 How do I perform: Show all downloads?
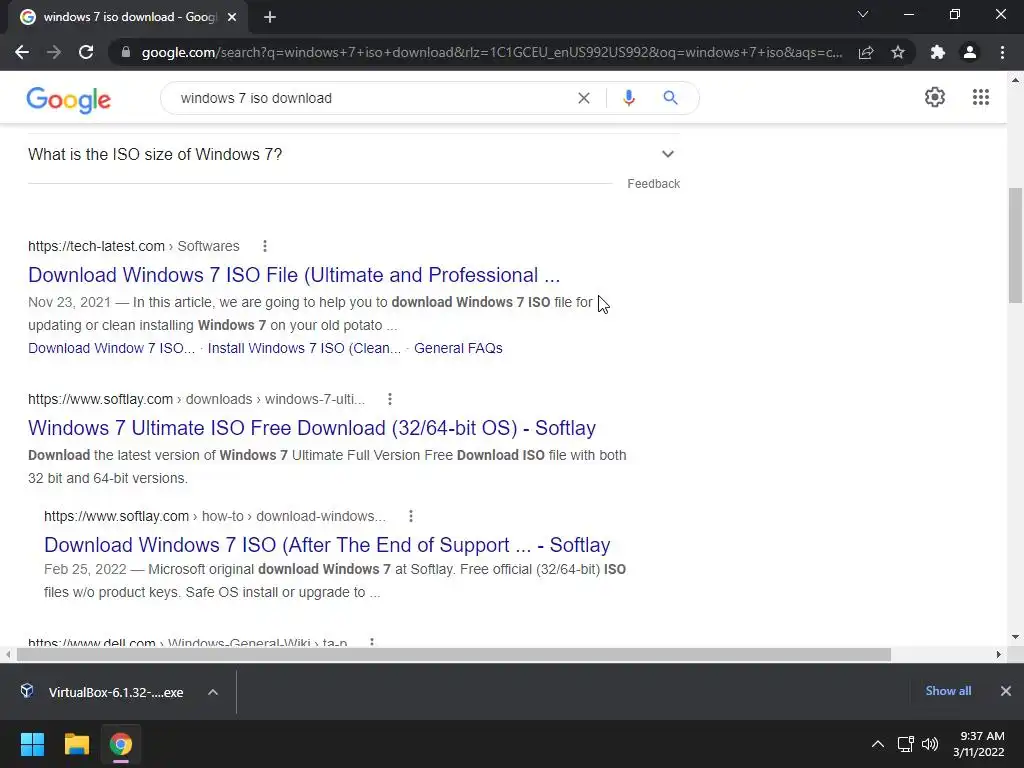[948, 691]
